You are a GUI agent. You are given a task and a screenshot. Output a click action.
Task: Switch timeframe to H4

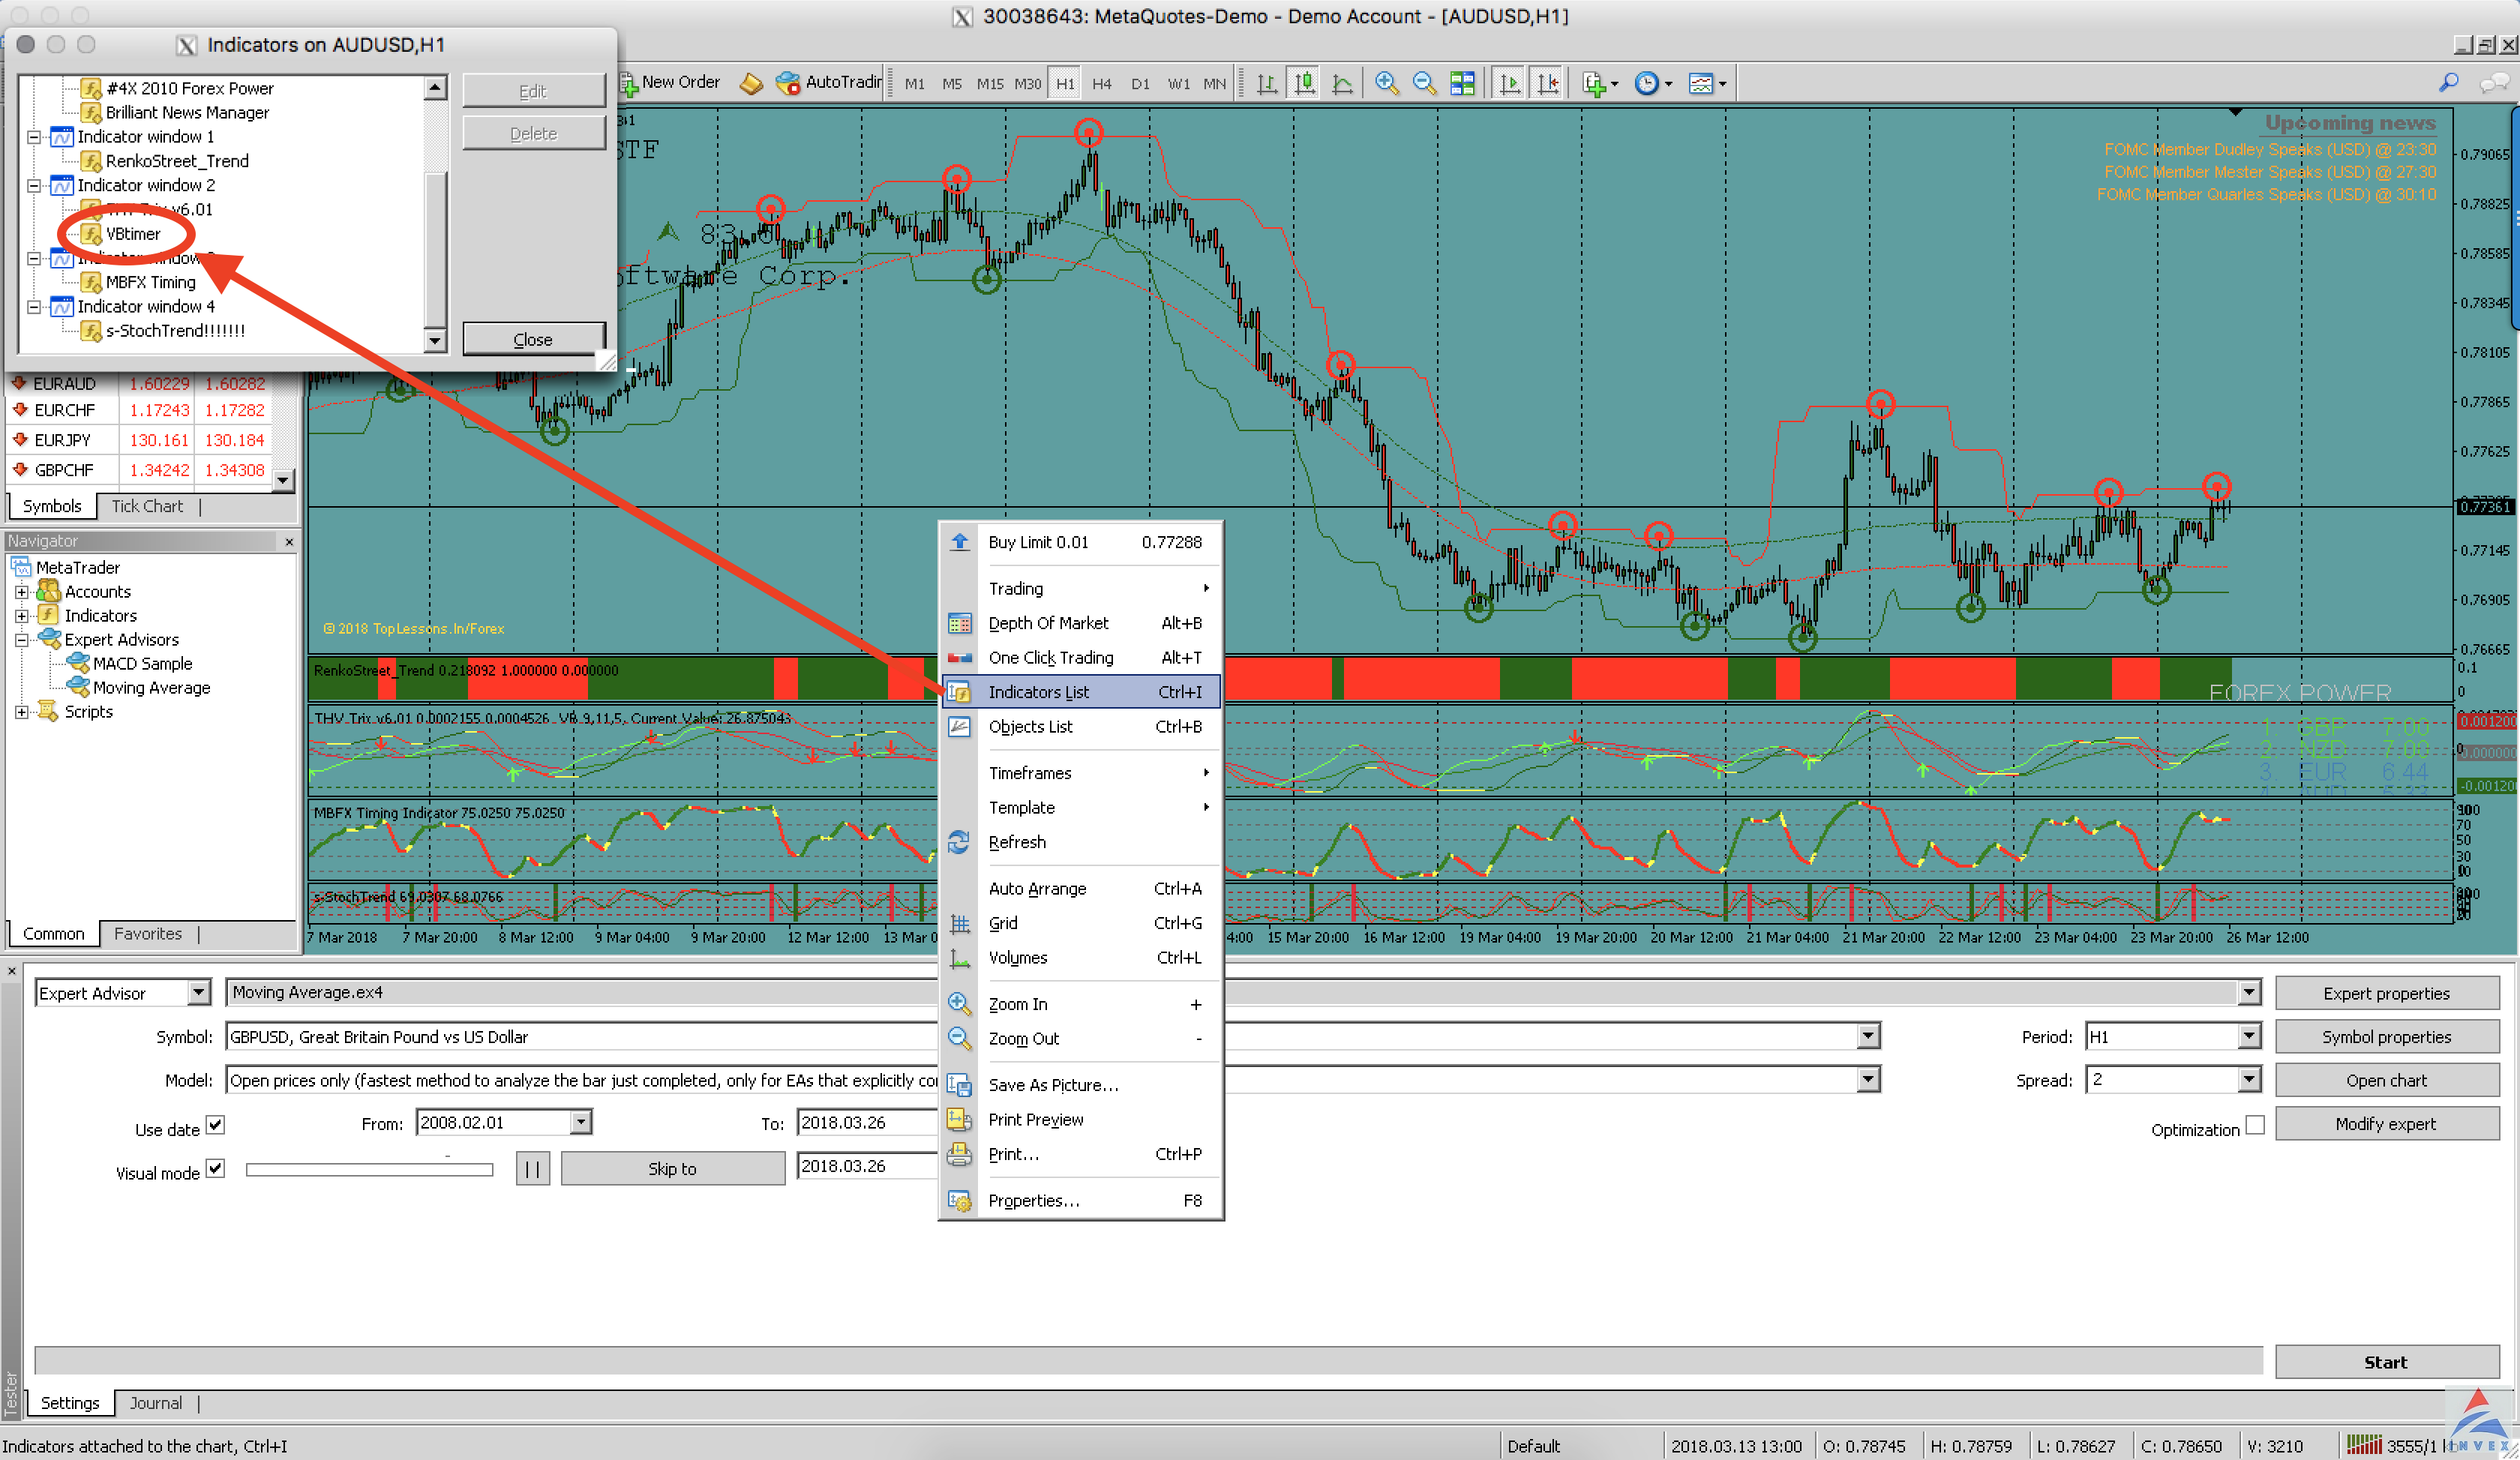coord(1101,84)
